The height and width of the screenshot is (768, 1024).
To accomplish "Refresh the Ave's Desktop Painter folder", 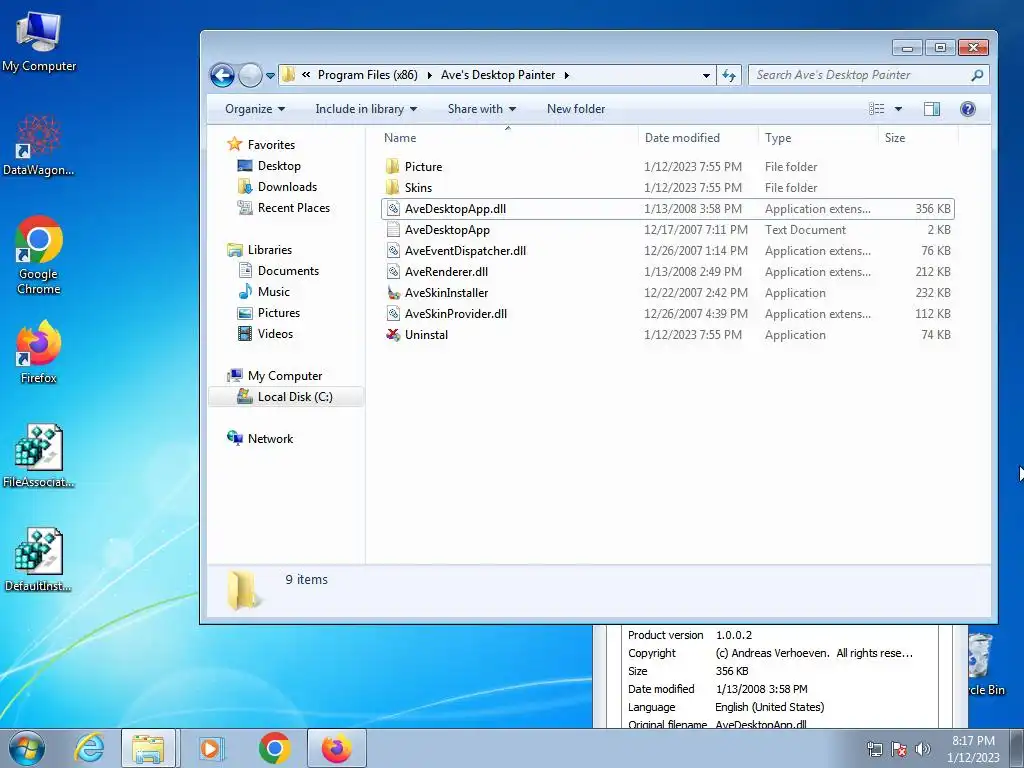I will coord(729,76).
